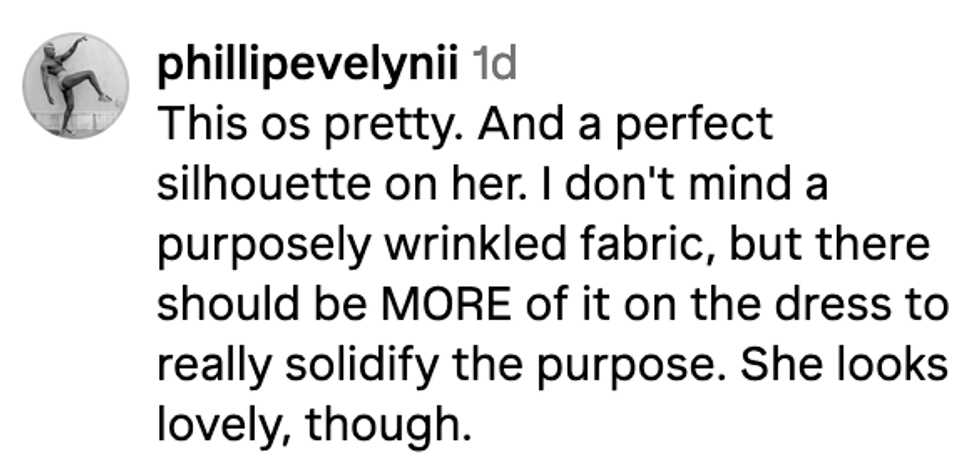Viewport: 980px width, 472px height.
Task: Click the 1d timestamp
Action: click(x=491, y=65)
